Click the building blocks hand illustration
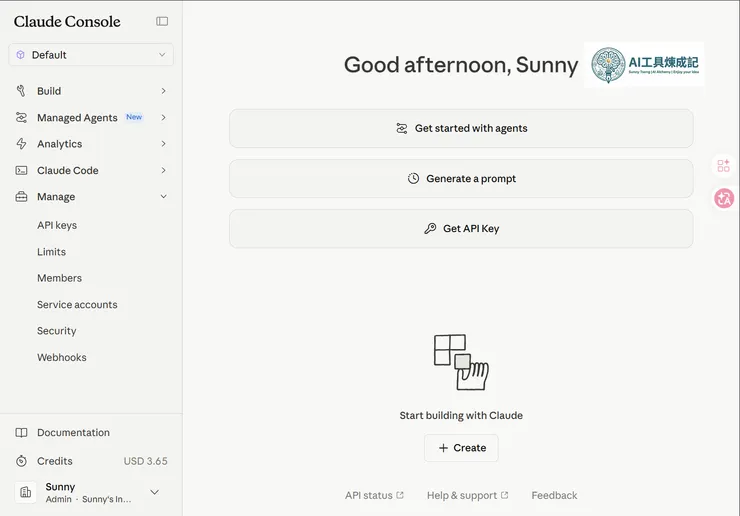740x516 pixels. (461, 362)
